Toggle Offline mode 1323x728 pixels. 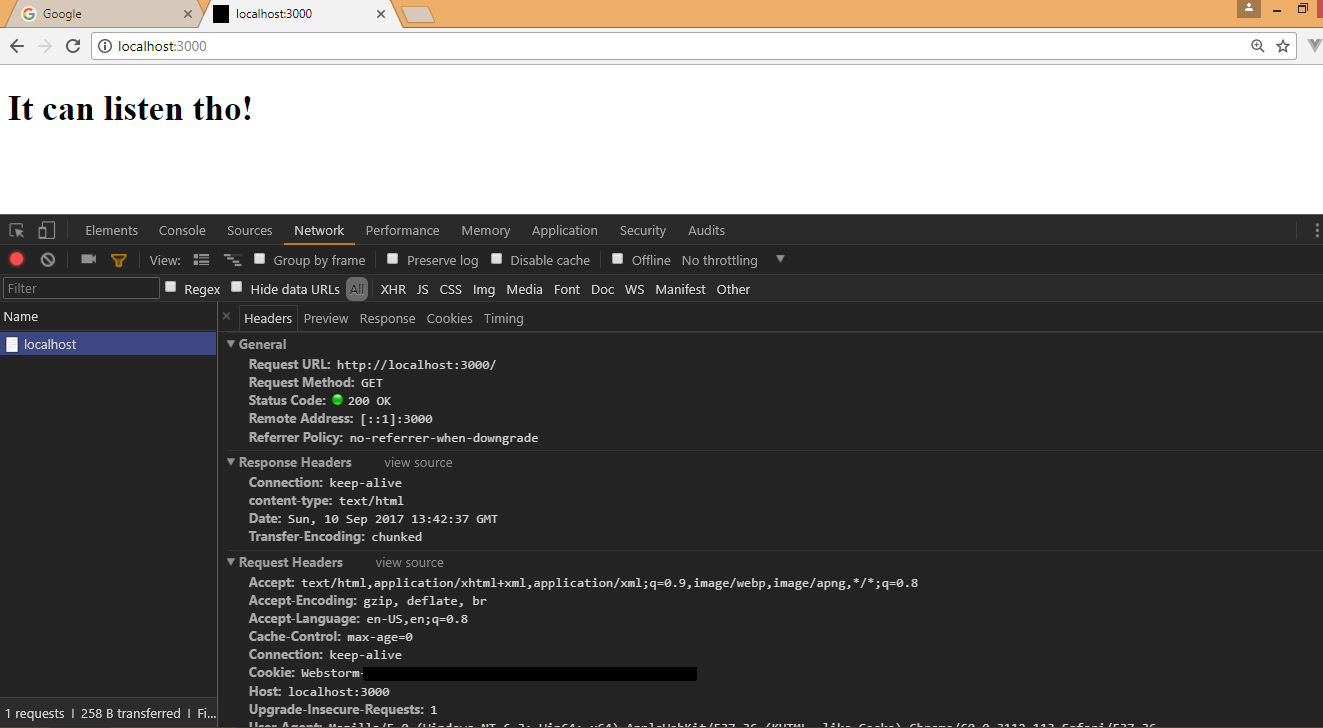pyautogui.click(x=617, y=259)
